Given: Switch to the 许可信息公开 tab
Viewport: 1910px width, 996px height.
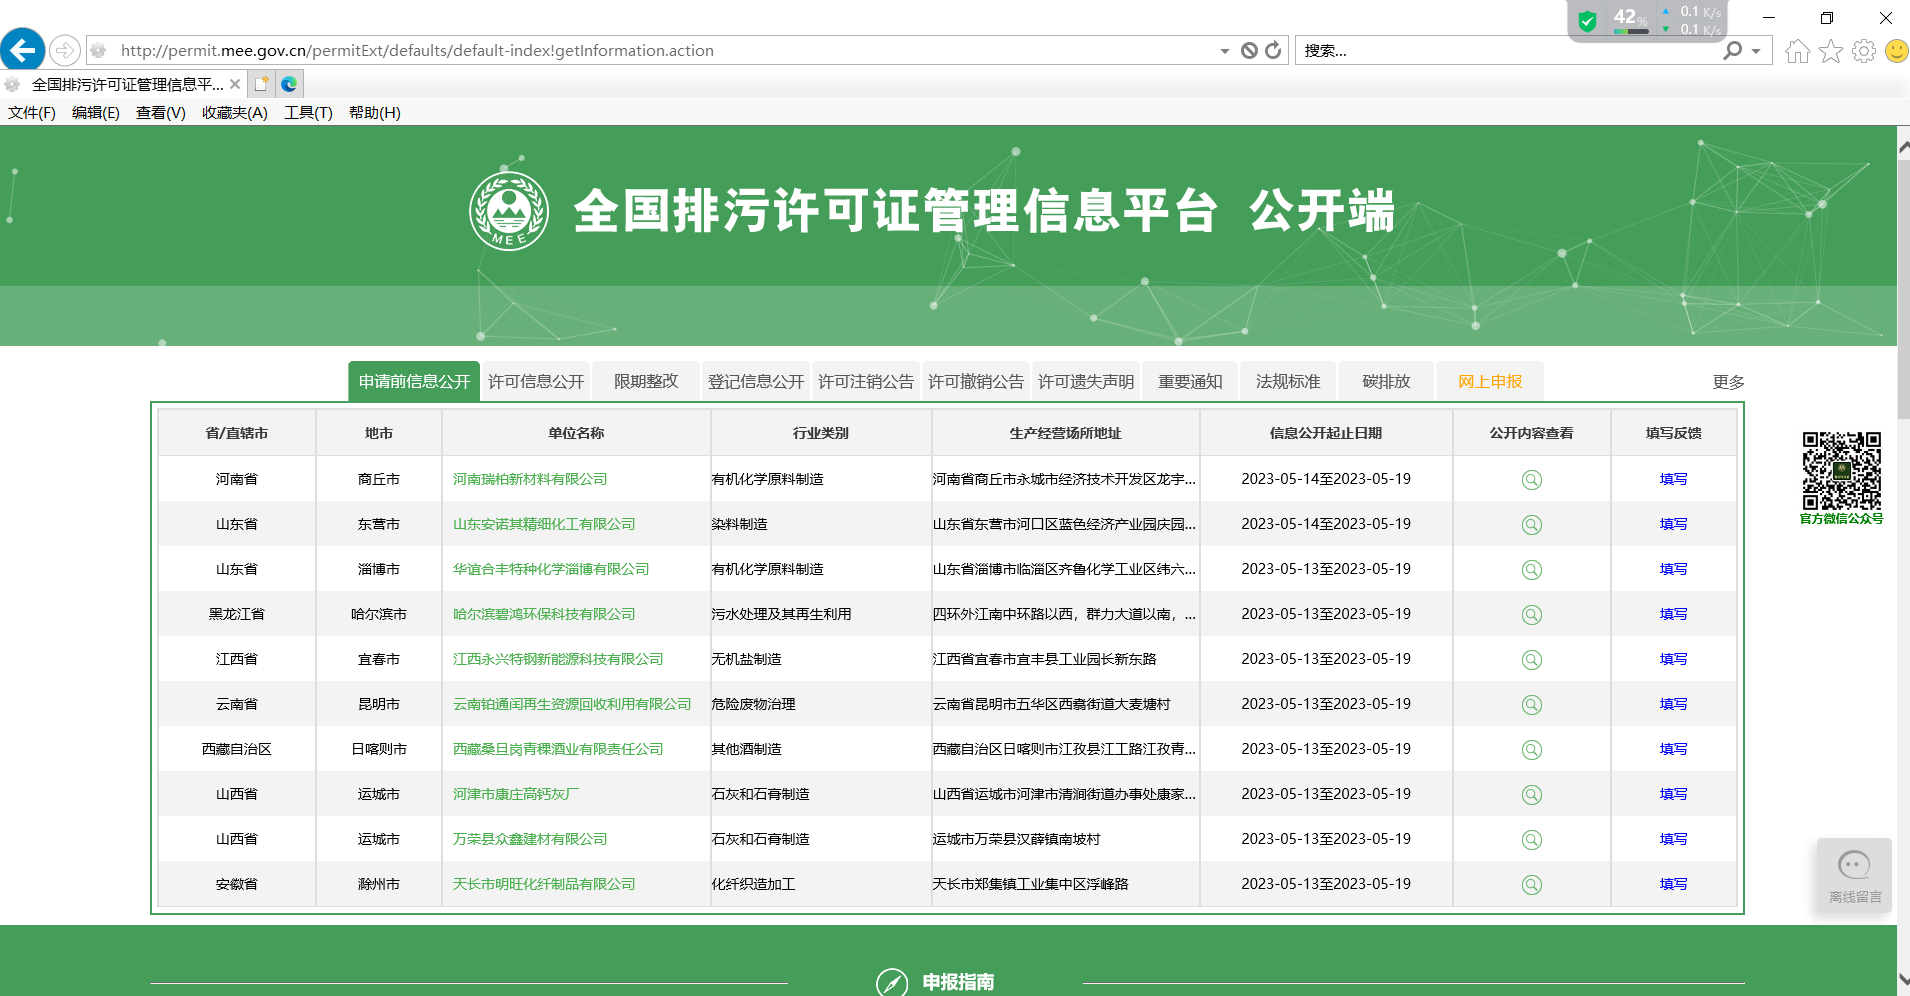Looking at the screenshot, I should [536, 381].
